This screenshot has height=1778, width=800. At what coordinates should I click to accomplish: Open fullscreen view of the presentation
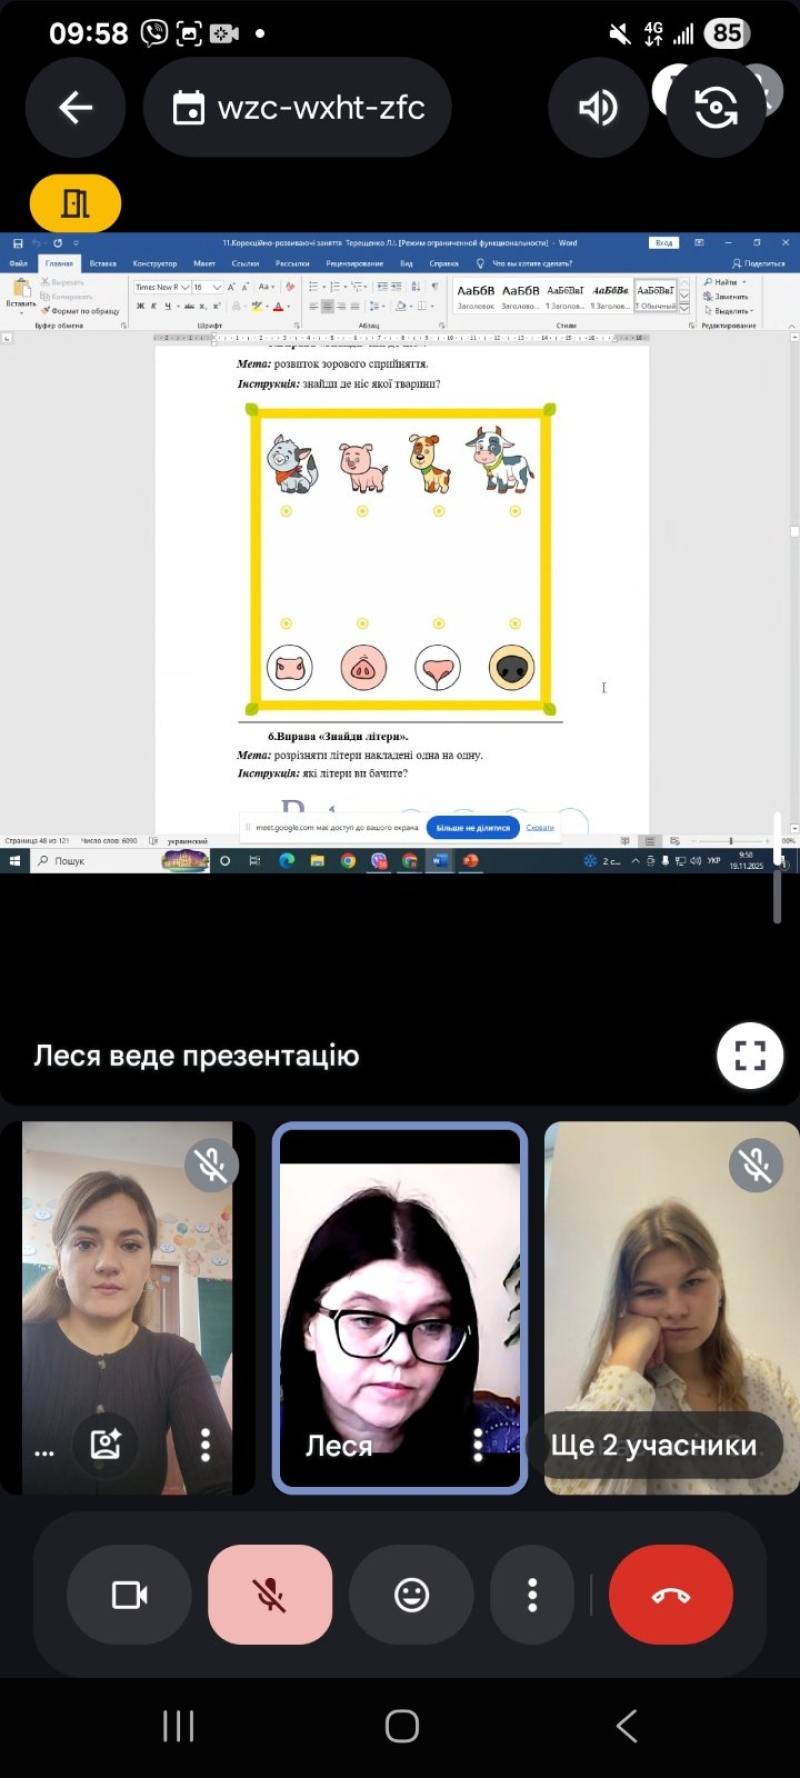tap(750, 1055)
